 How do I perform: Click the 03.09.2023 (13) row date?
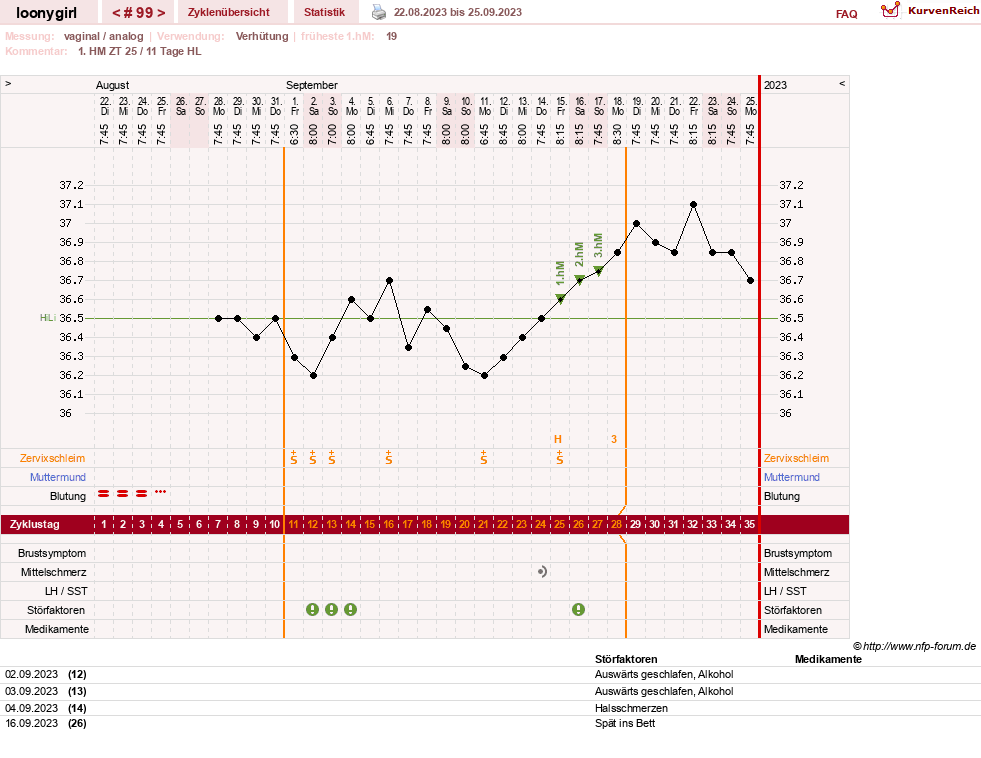46,691
